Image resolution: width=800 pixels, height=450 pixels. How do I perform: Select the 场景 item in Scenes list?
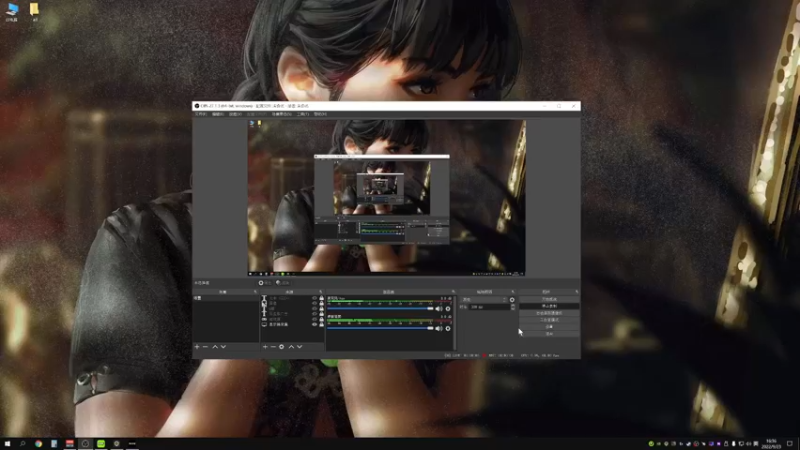[226, 298]
